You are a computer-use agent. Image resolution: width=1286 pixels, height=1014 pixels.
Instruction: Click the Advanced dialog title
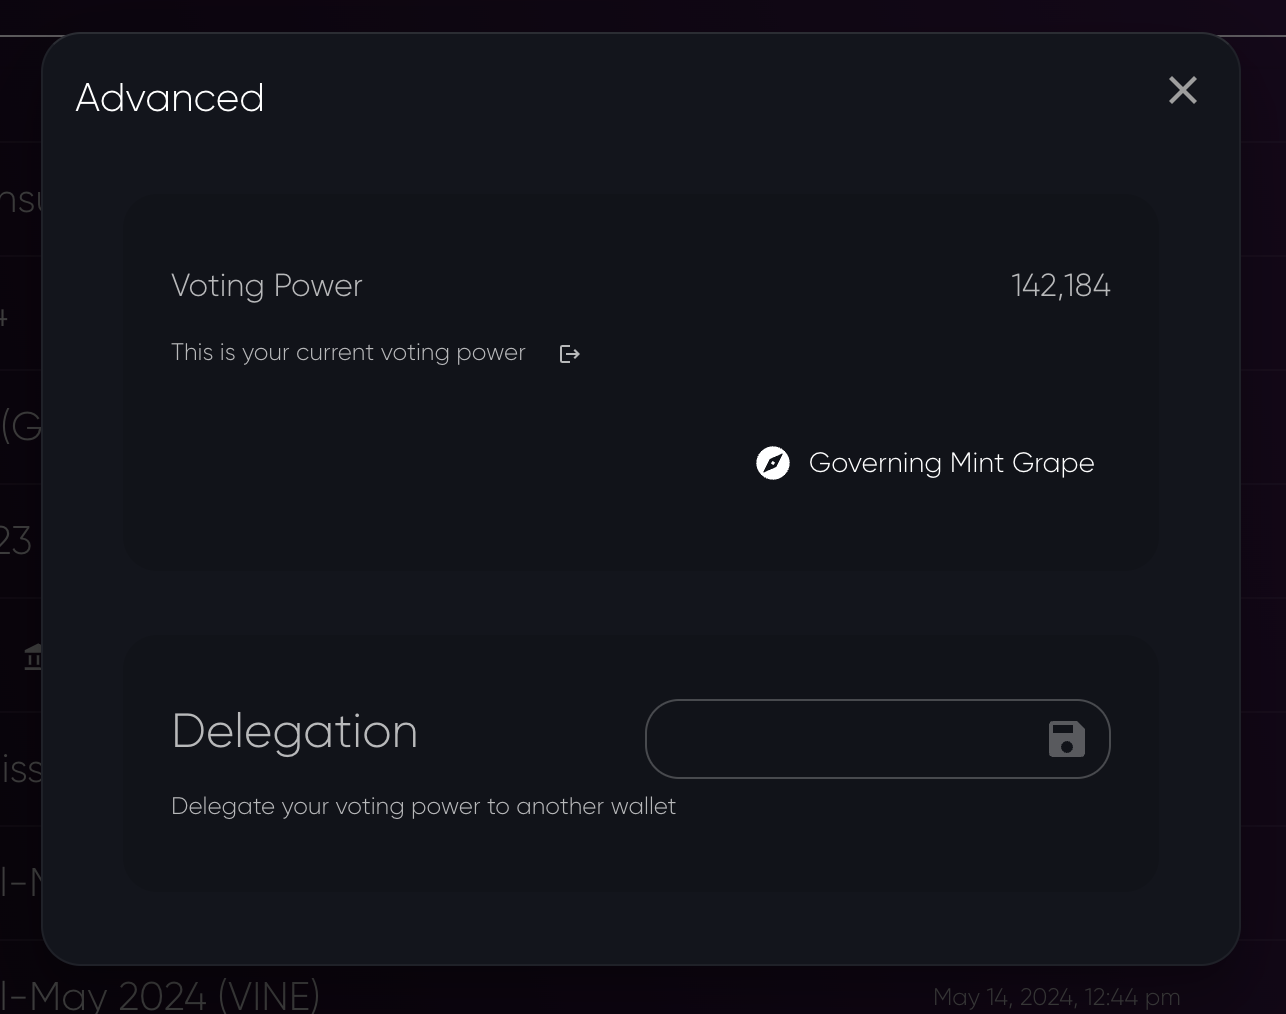click(x=170, y=98)
